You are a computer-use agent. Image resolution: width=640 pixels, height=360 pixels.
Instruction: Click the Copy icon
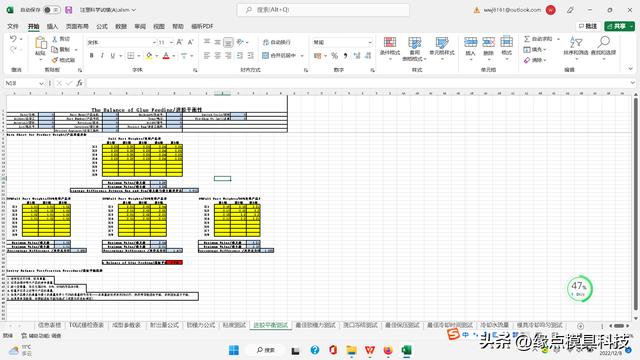(55, 49)
